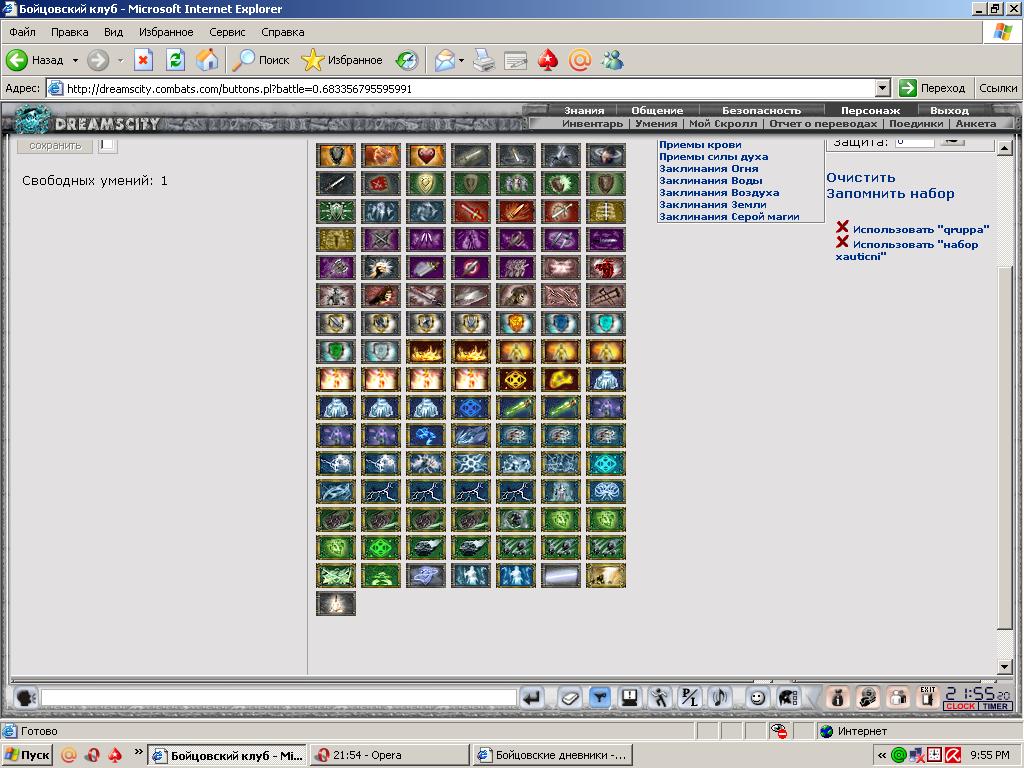Expand hidden system tray icons arrow
Image resolution: width=1024 pixels, height=768 pixels.
tap(882, 756)
